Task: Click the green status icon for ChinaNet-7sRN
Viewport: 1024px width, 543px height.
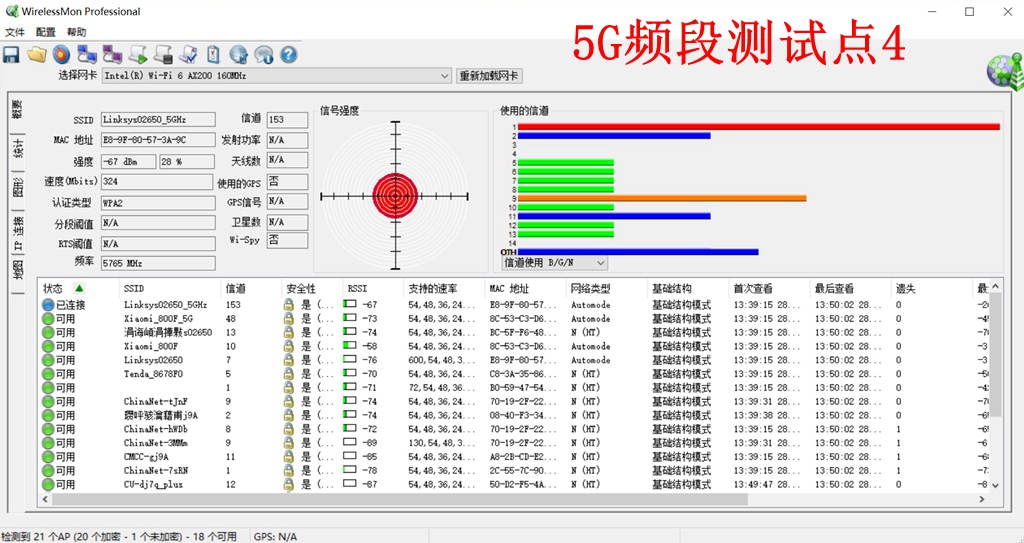Action: pos(48,470)
